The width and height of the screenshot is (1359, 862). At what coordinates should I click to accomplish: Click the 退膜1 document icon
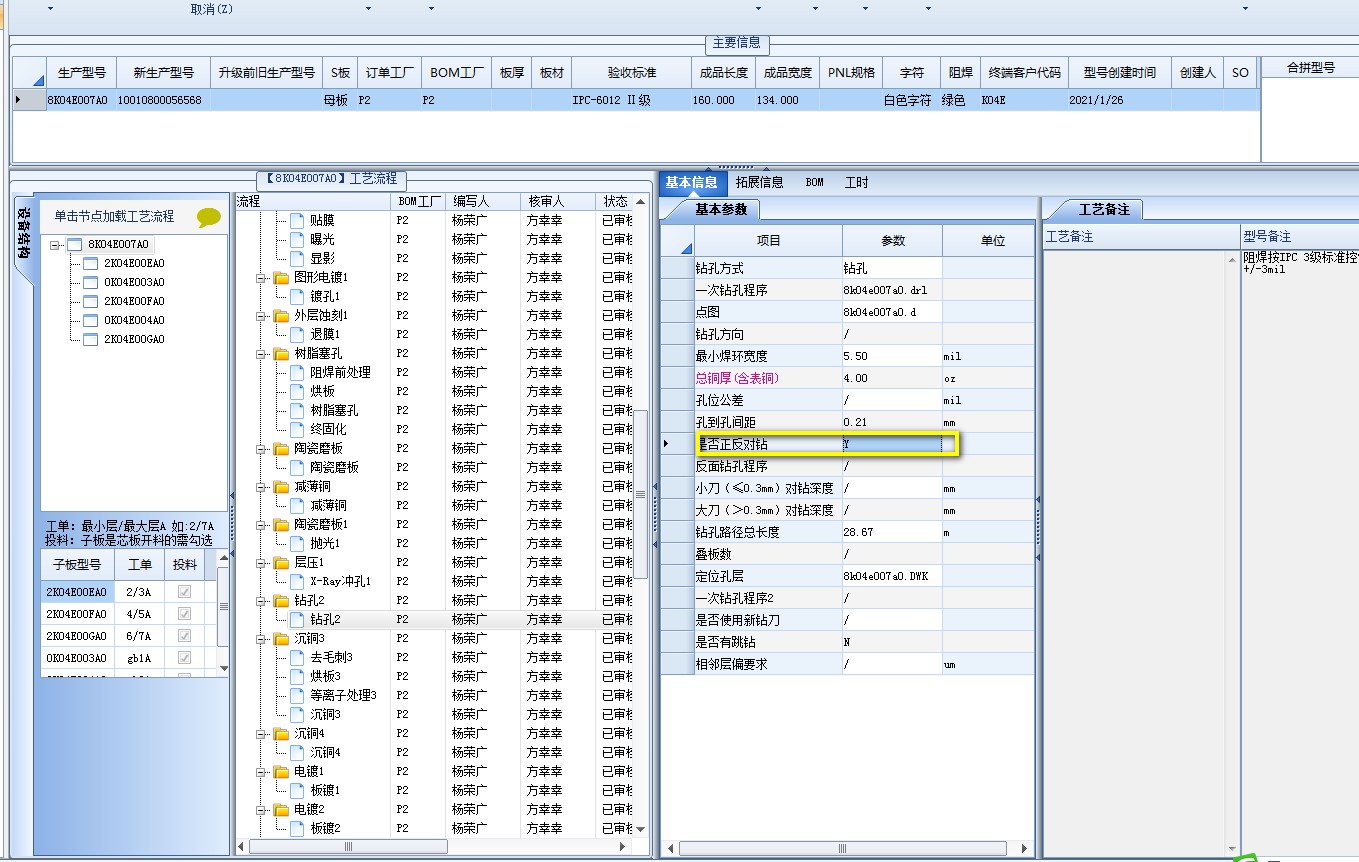tap(297, 334)
